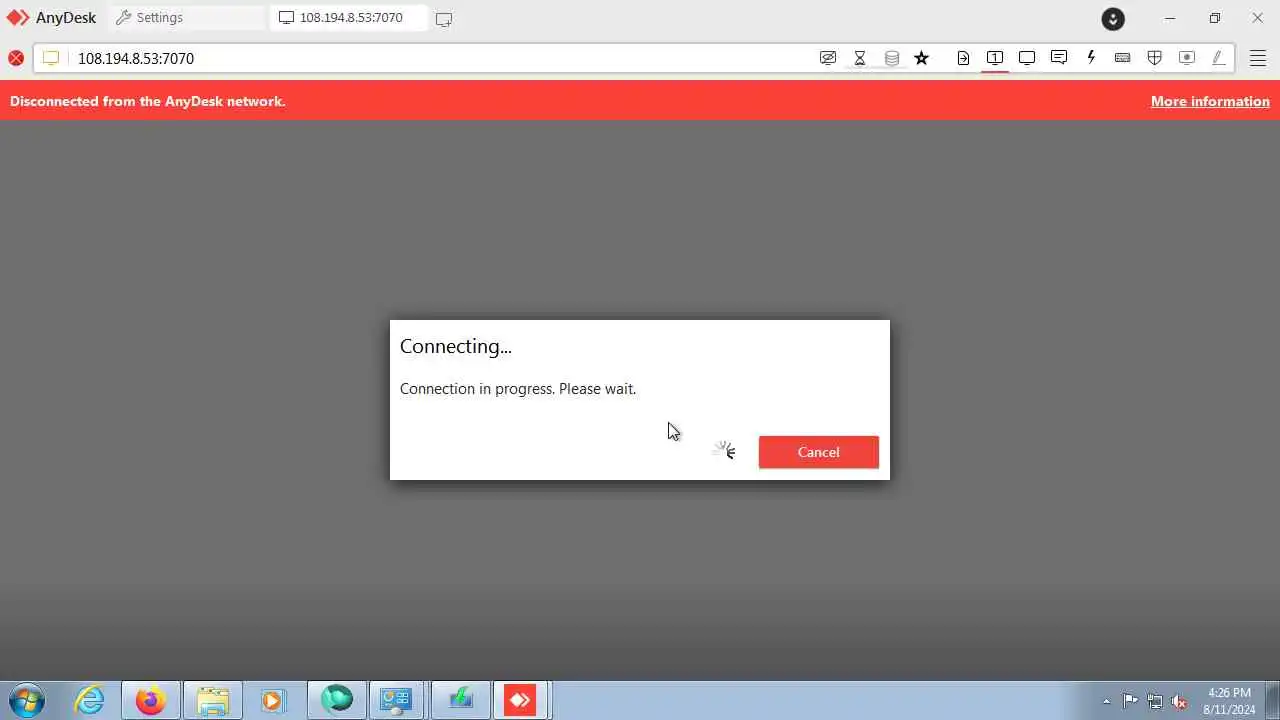Click the Windows Start button
Viewport: 1280px width, 720px height.
(x=26, y=700)
